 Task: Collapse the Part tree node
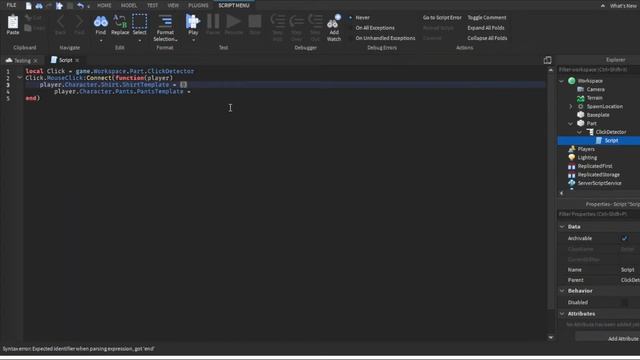point(571,123)
